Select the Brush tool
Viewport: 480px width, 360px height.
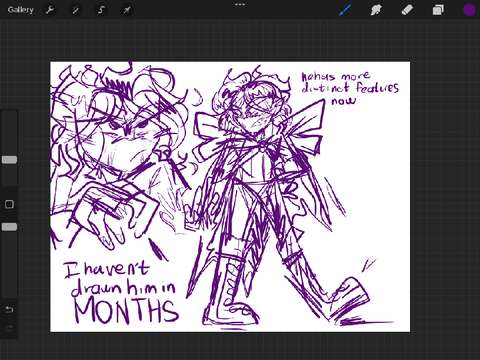(345, 10)
